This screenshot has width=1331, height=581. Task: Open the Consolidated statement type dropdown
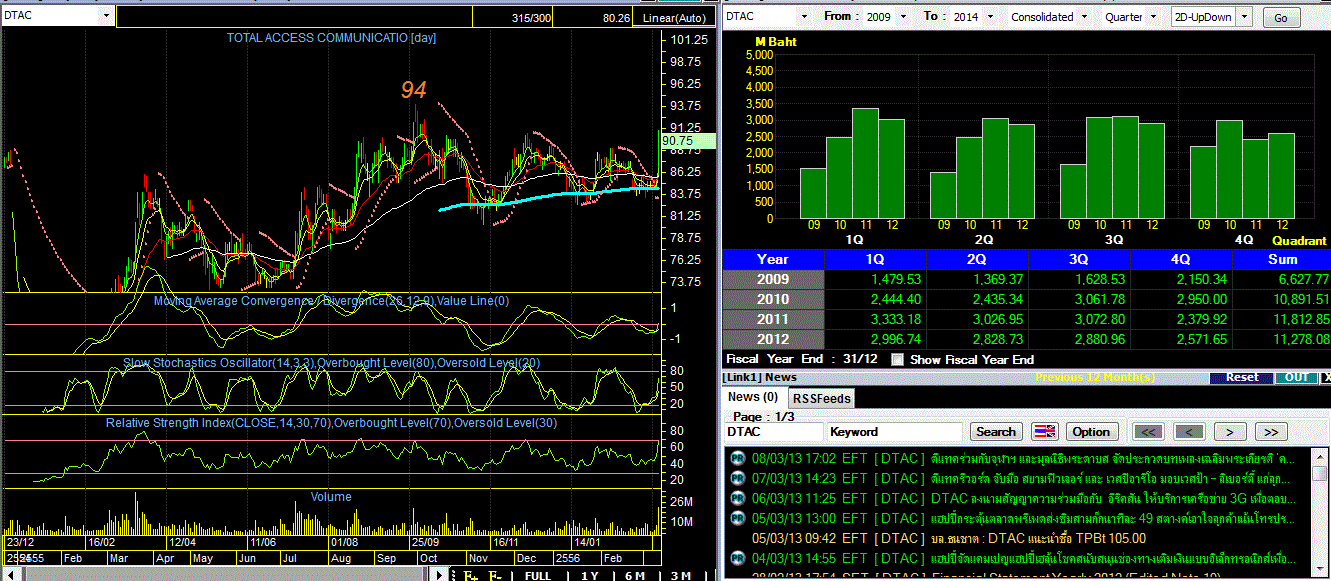point(1082,17)
